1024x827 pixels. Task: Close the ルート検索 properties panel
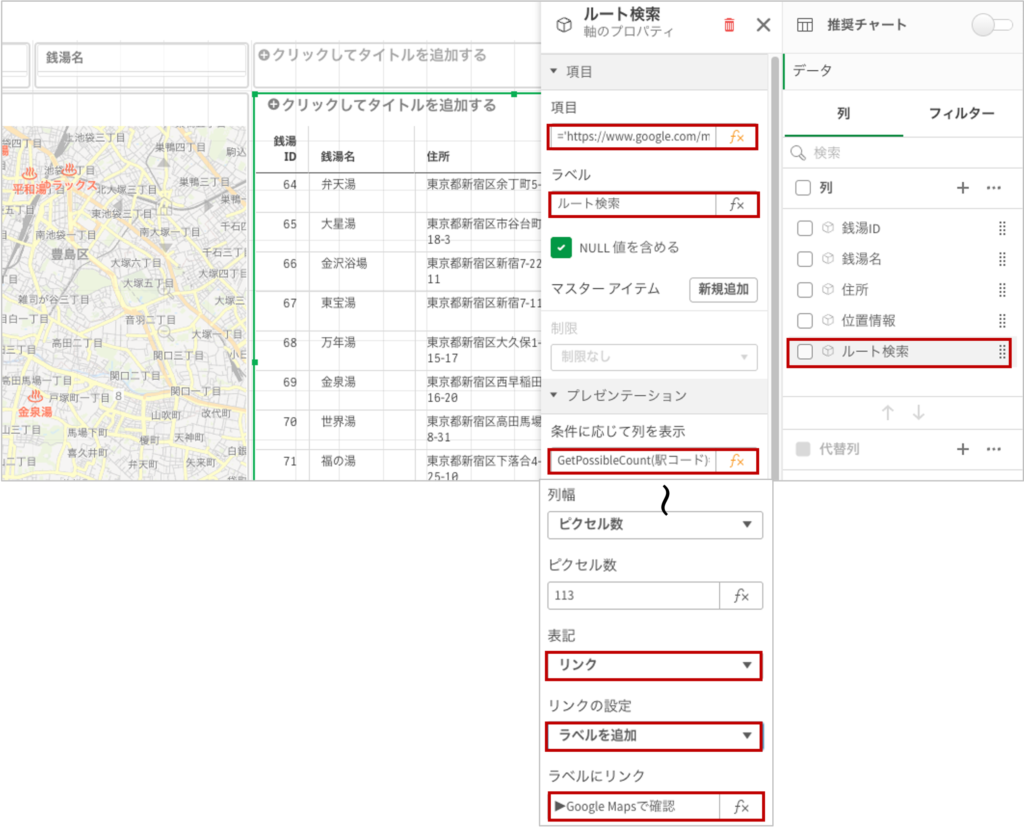coord(763,25)
